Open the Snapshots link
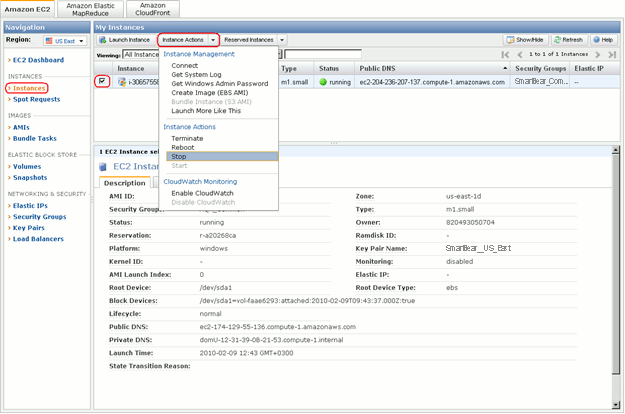The image size is (625, 414). (30, 178)
